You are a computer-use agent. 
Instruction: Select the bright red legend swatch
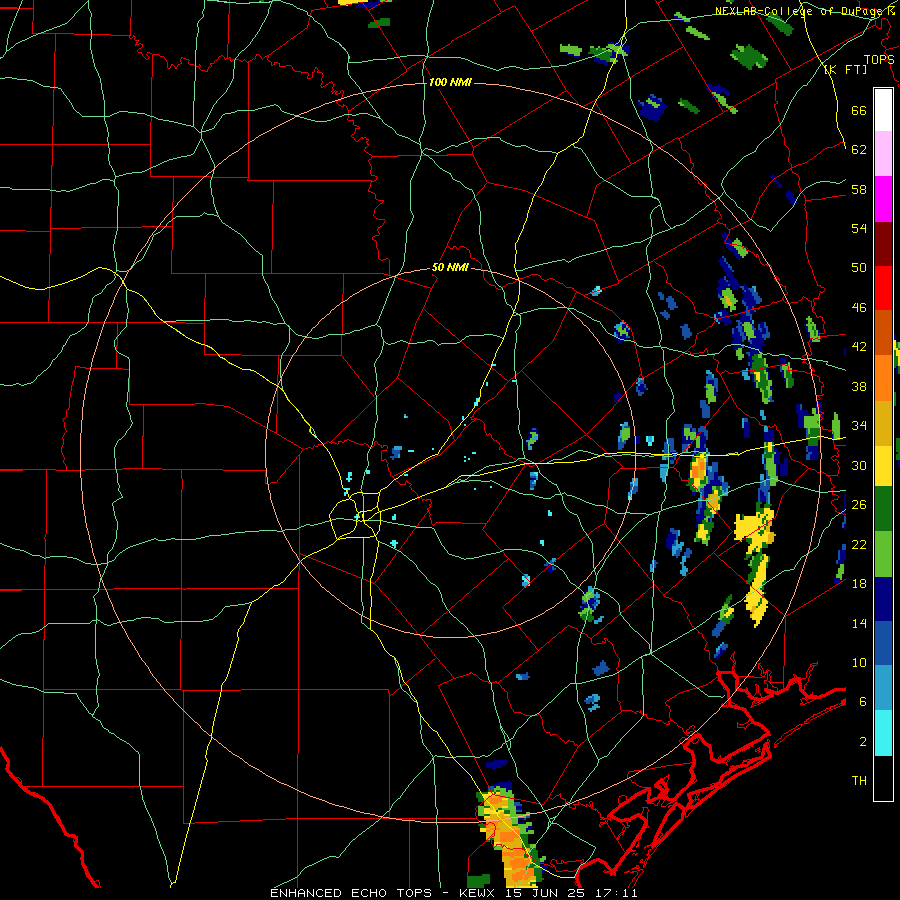pos(883,289)
